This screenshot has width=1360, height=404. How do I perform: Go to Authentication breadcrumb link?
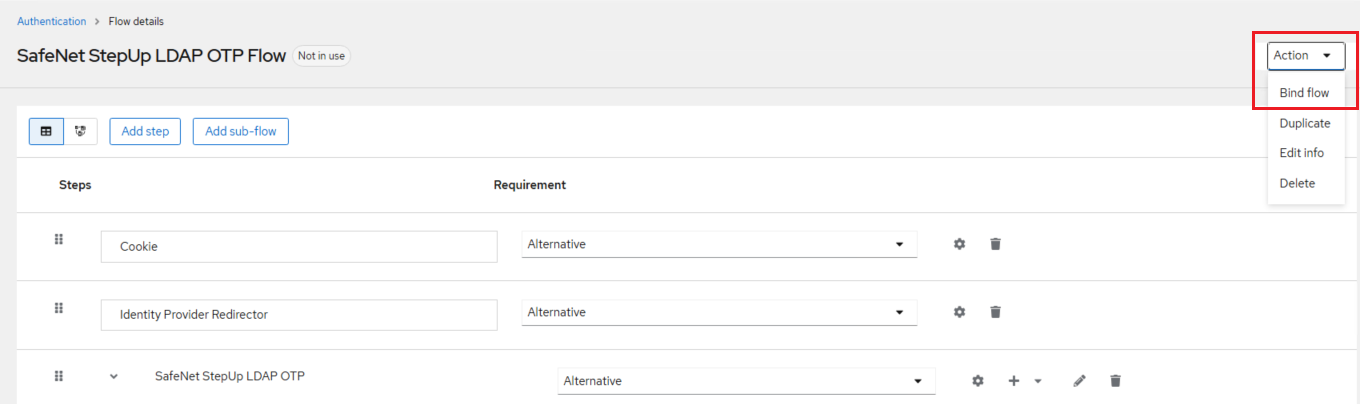[x=49, y=21]
